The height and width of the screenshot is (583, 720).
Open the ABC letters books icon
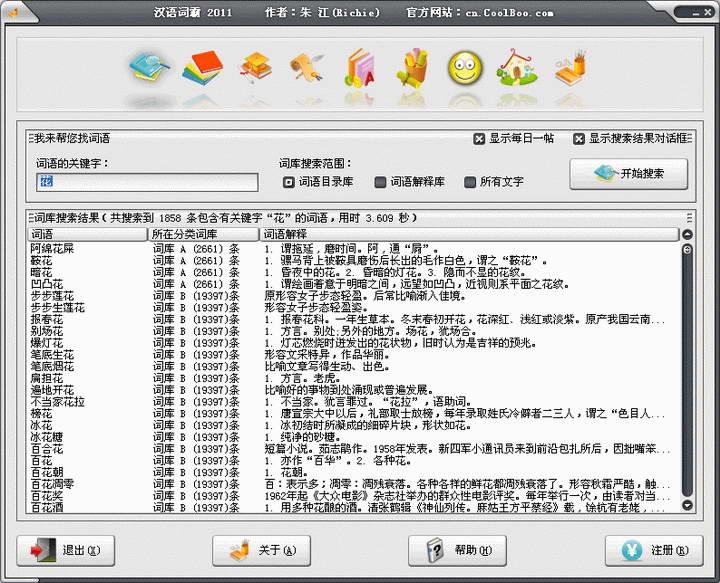coord(360,68)
